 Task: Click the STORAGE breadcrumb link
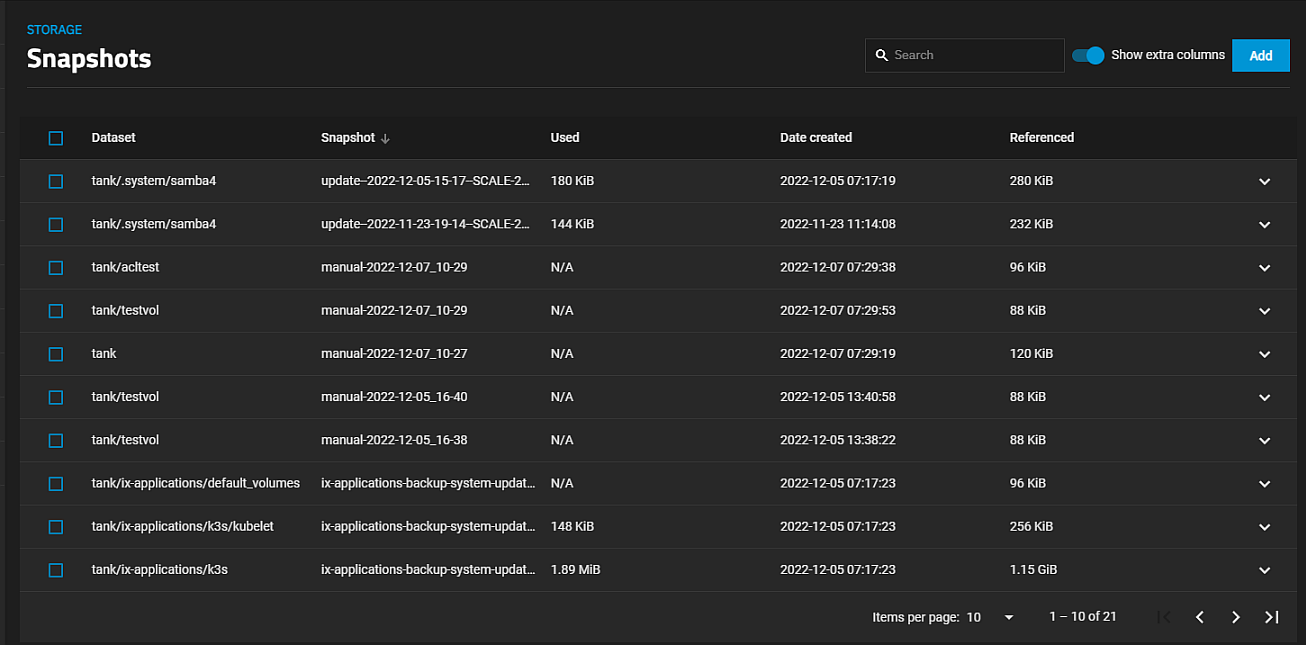tap(54, 30)
